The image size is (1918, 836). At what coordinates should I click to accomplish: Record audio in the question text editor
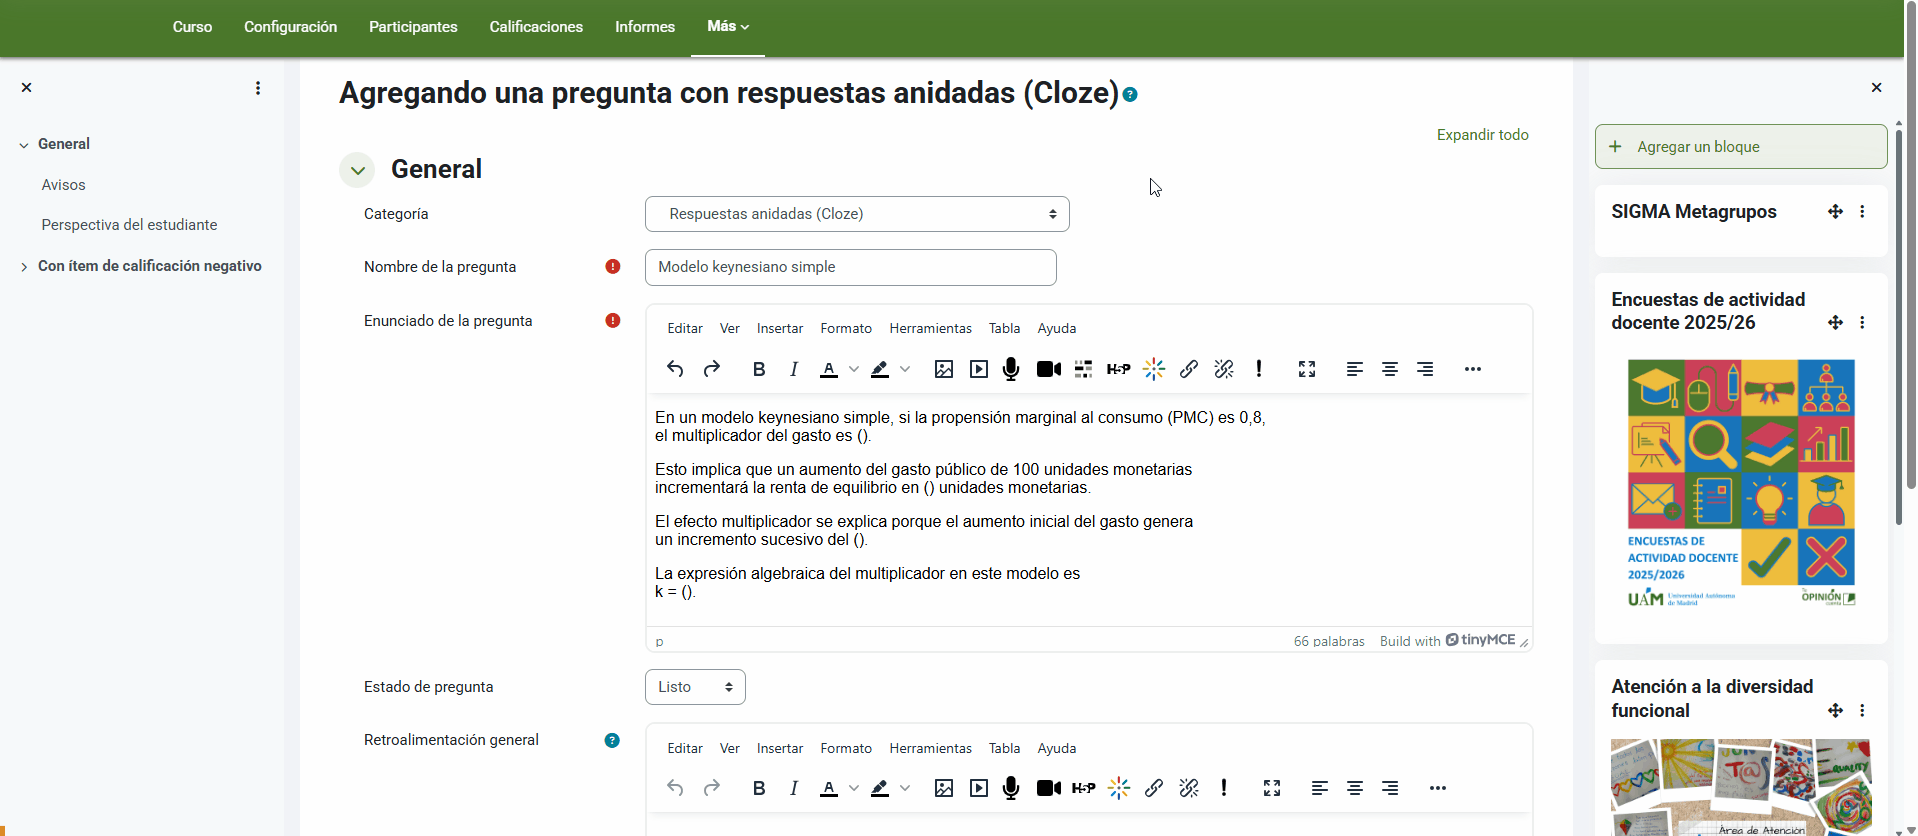coord(1011,369)
